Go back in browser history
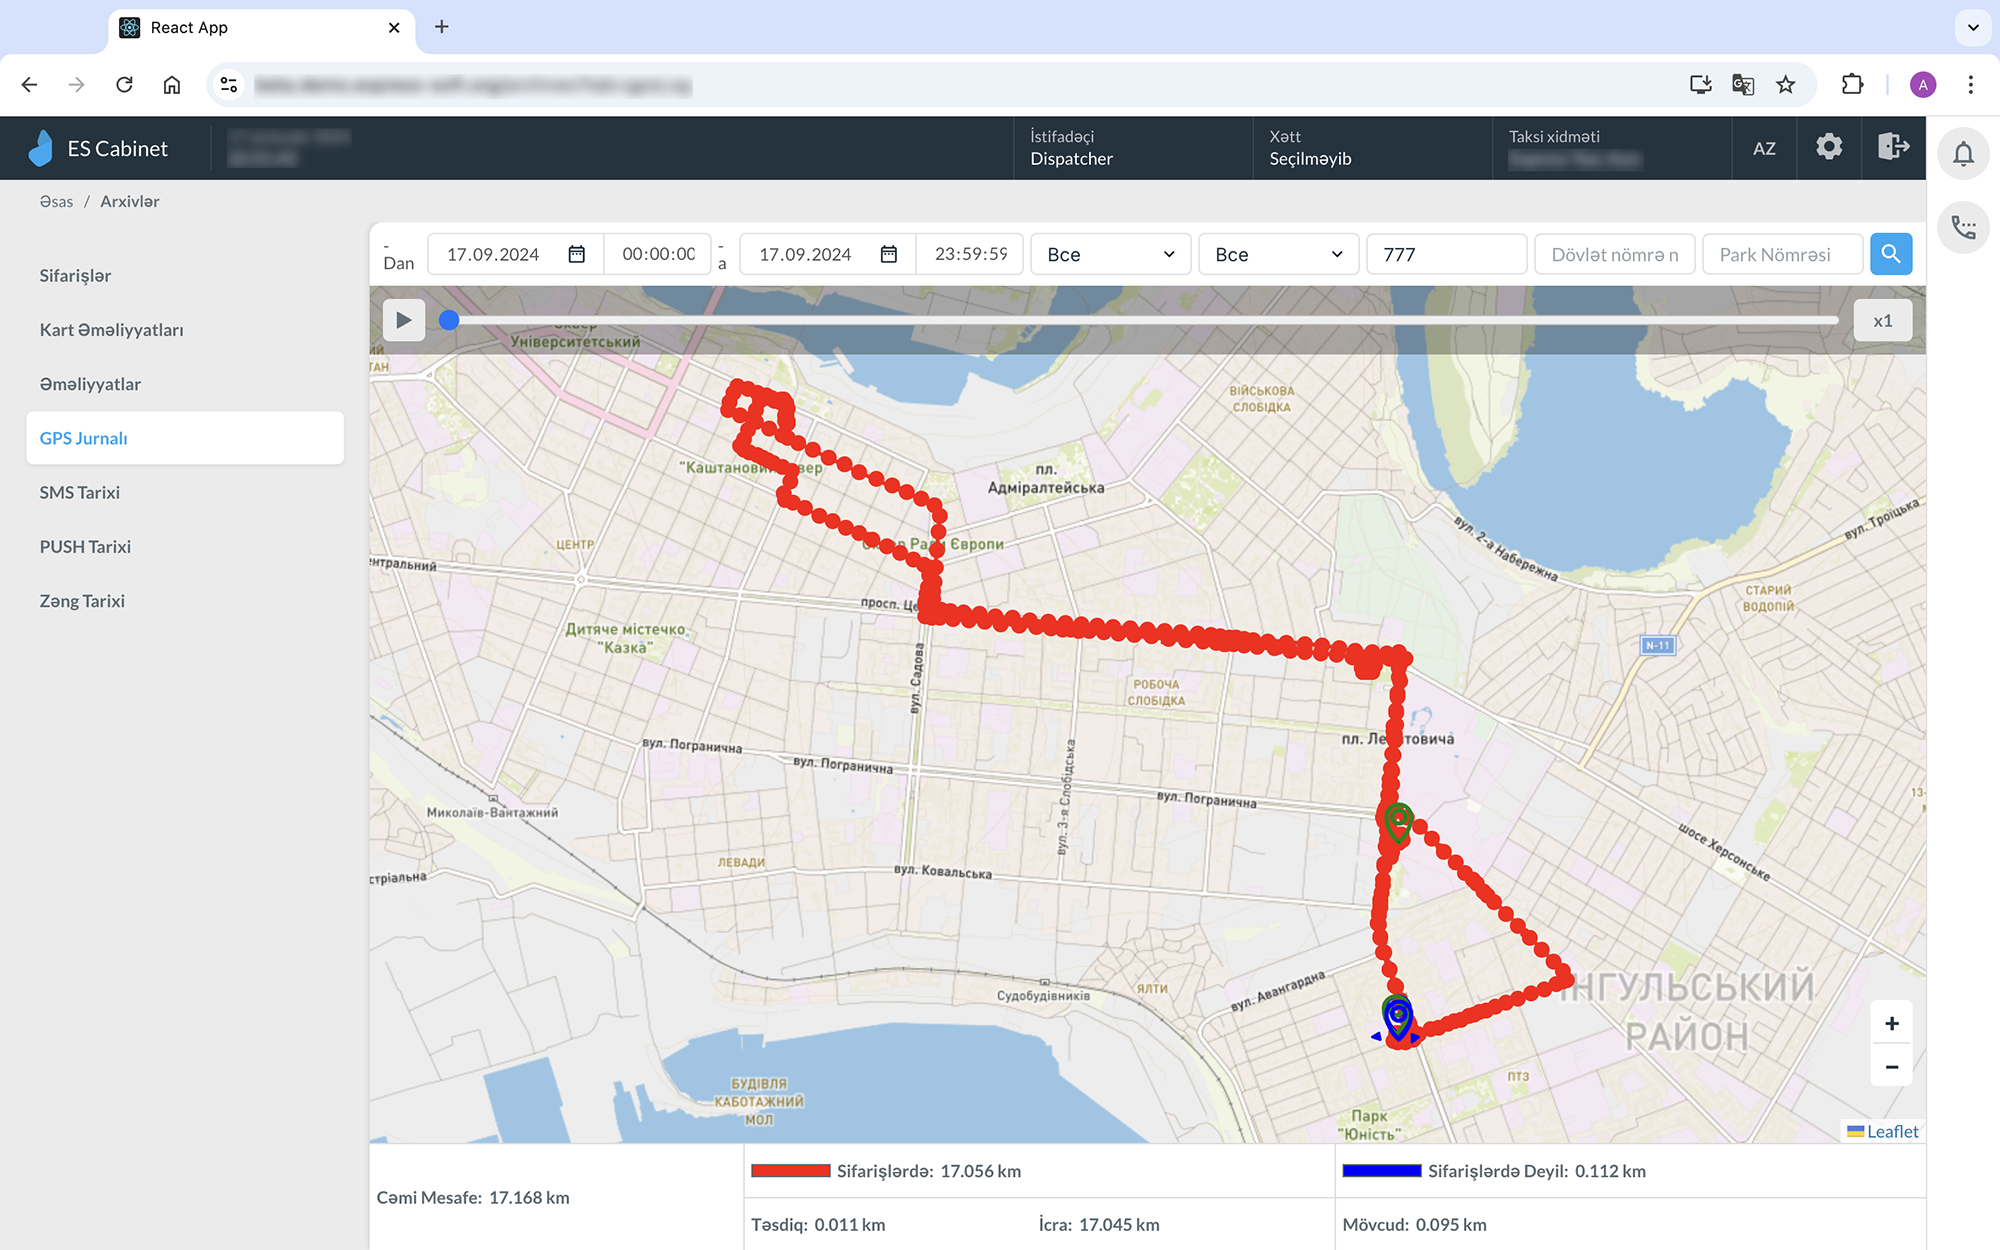This screenshot has height=1250, width=2000. pyautogui.click(x=29, y=85)
